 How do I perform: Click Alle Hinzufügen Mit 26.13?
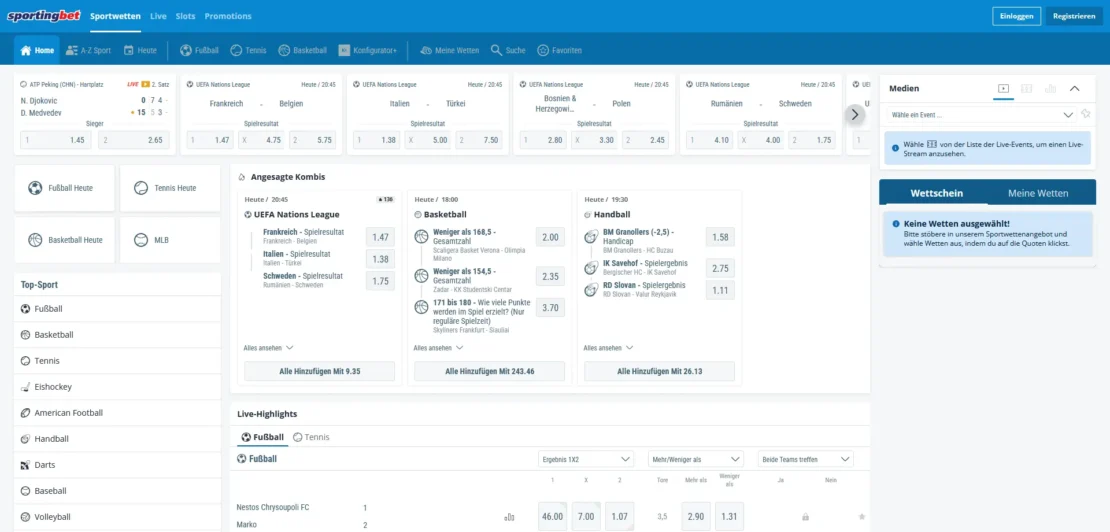(x=659, y=371)
